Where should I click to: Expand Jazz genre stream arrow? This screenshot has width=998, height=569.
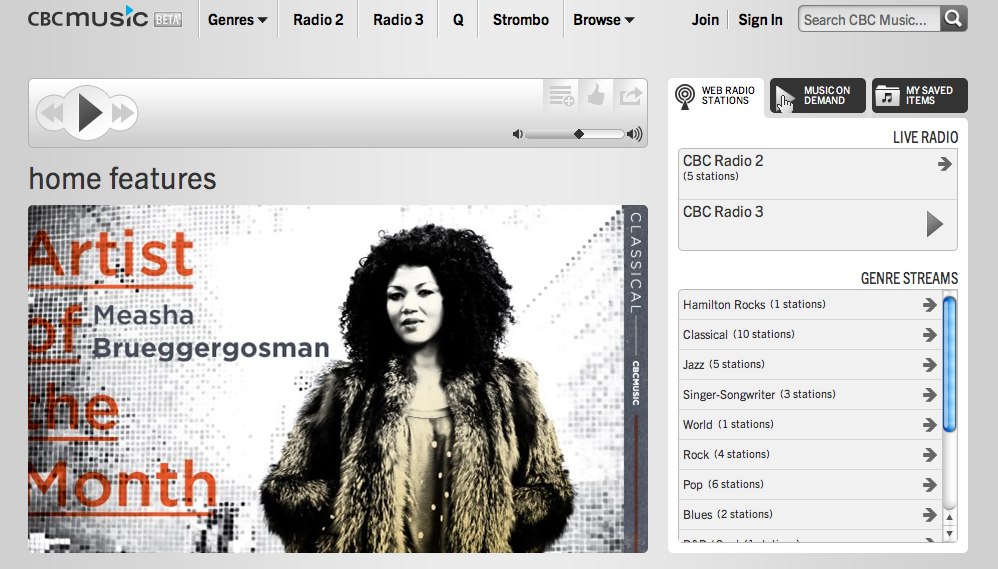[x=929, y=365]
